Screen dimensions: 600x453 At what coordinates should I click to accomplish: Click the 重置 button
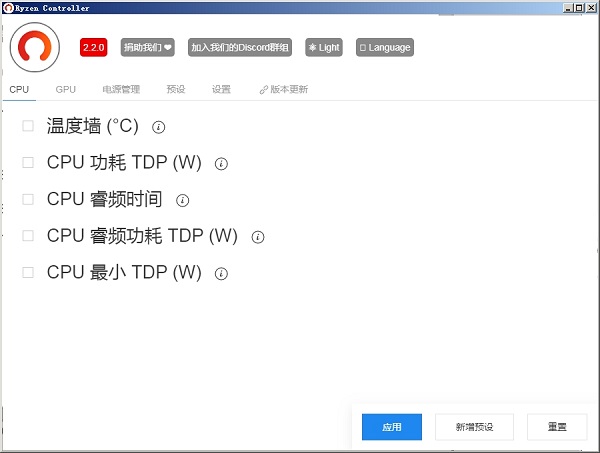pos(557,427)
